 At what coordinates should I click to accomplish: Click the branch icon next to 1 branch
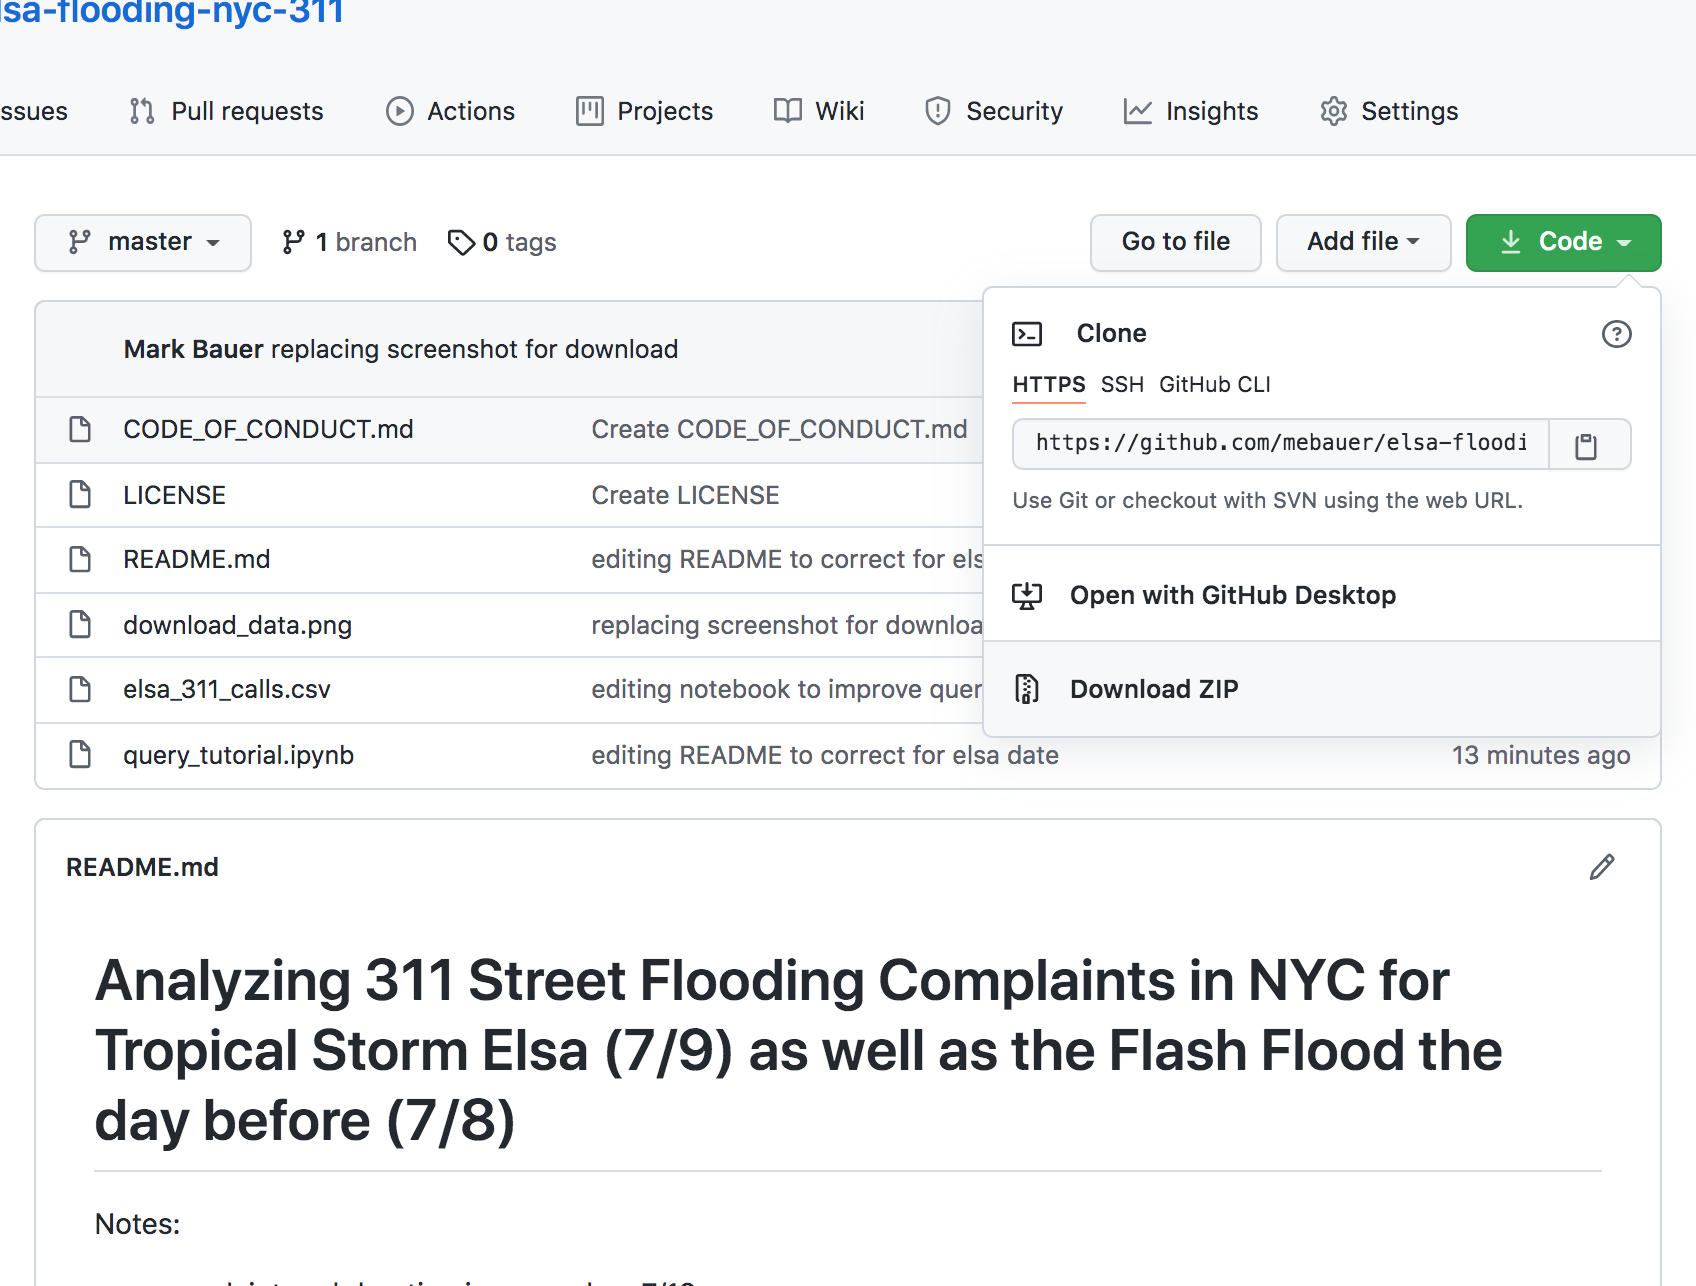293,242
